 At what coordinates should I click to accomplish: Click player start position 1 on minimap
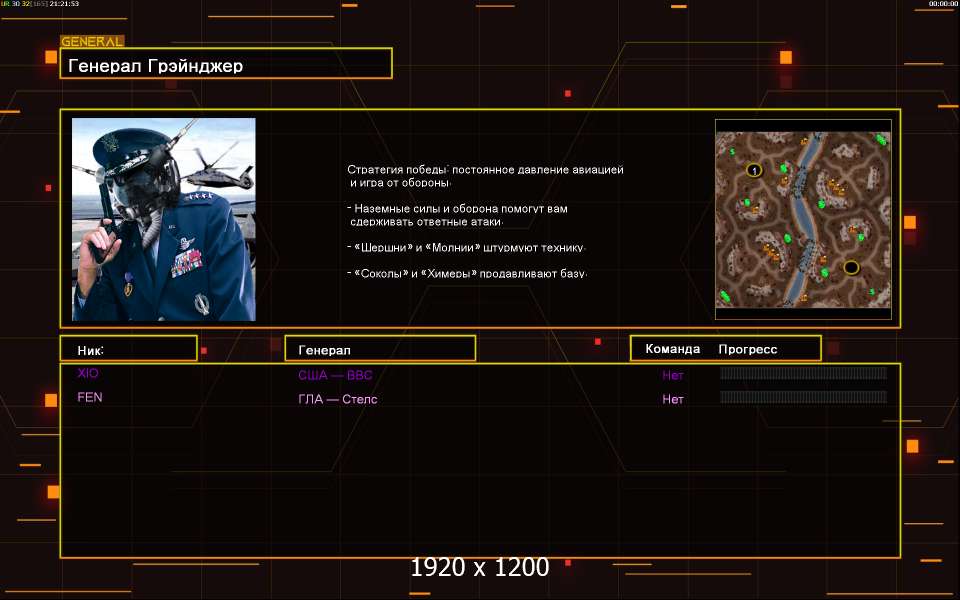(753, 171)
